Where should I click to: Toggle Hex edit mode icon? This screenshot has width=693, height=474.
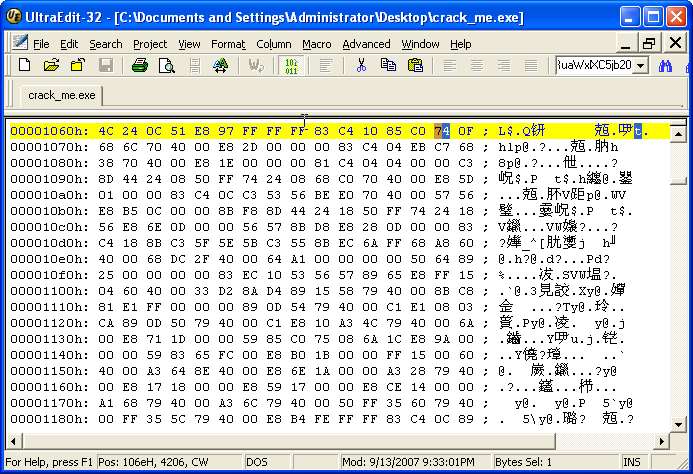(291, 65)
